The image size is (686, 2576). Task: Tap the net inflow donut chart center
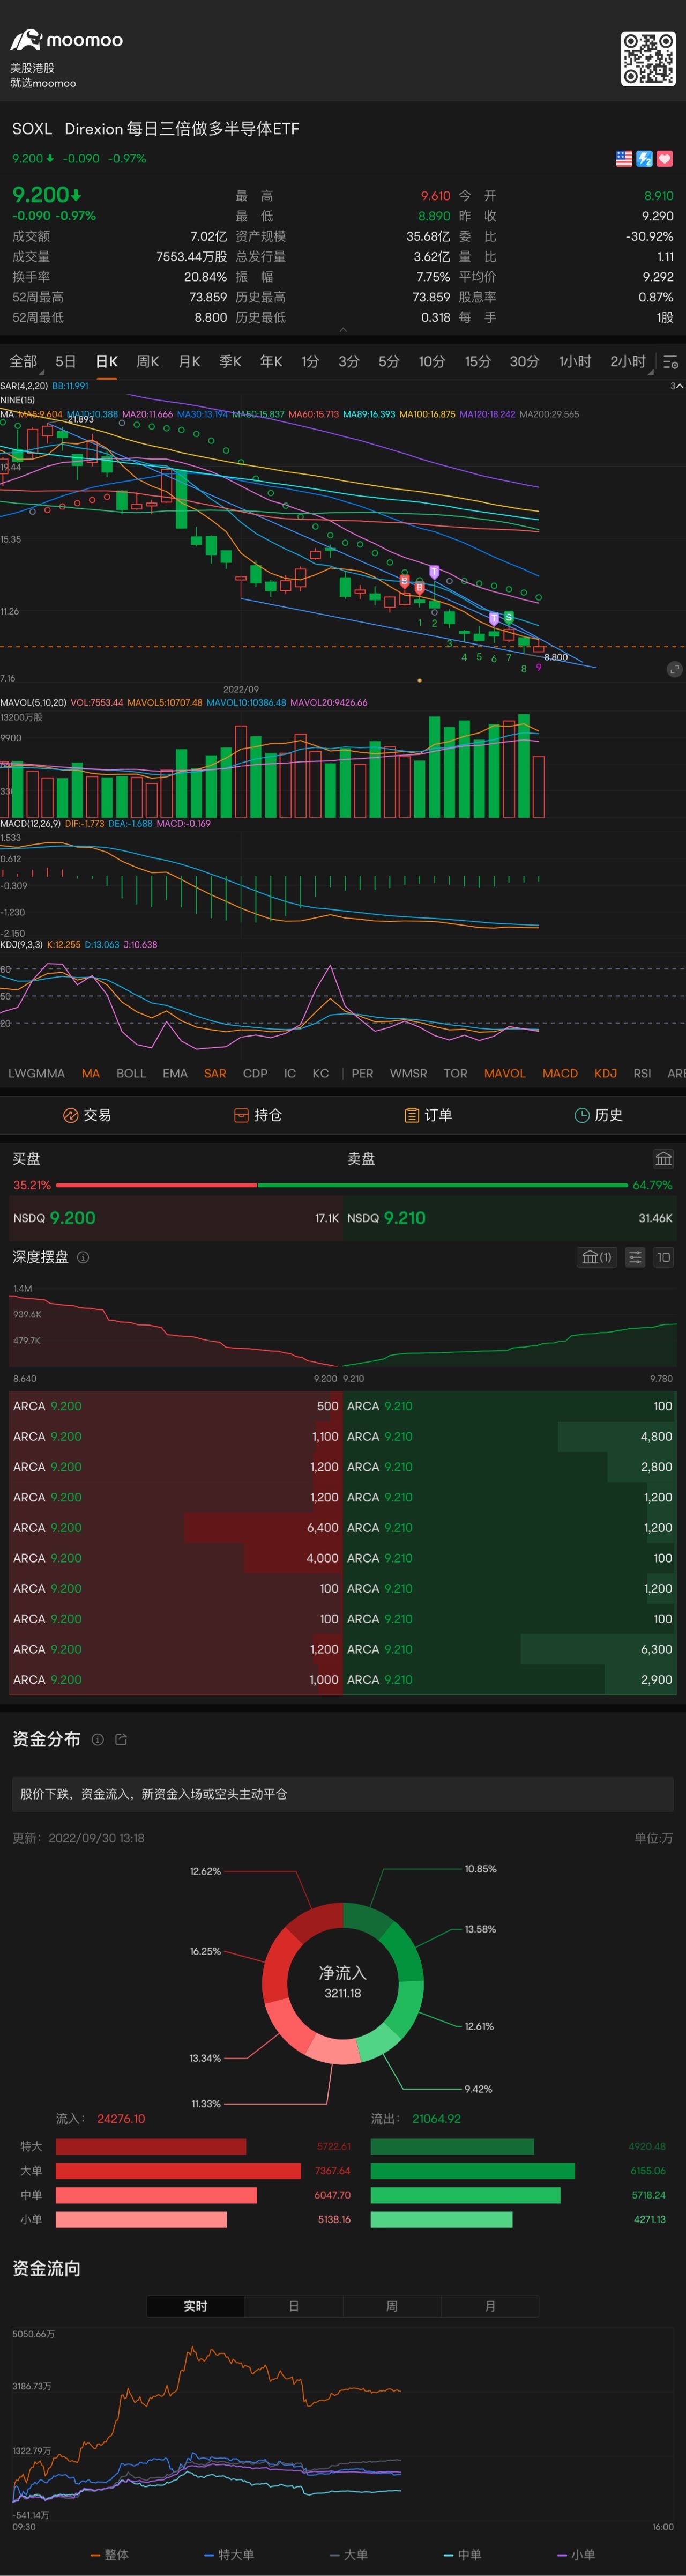343,1982
